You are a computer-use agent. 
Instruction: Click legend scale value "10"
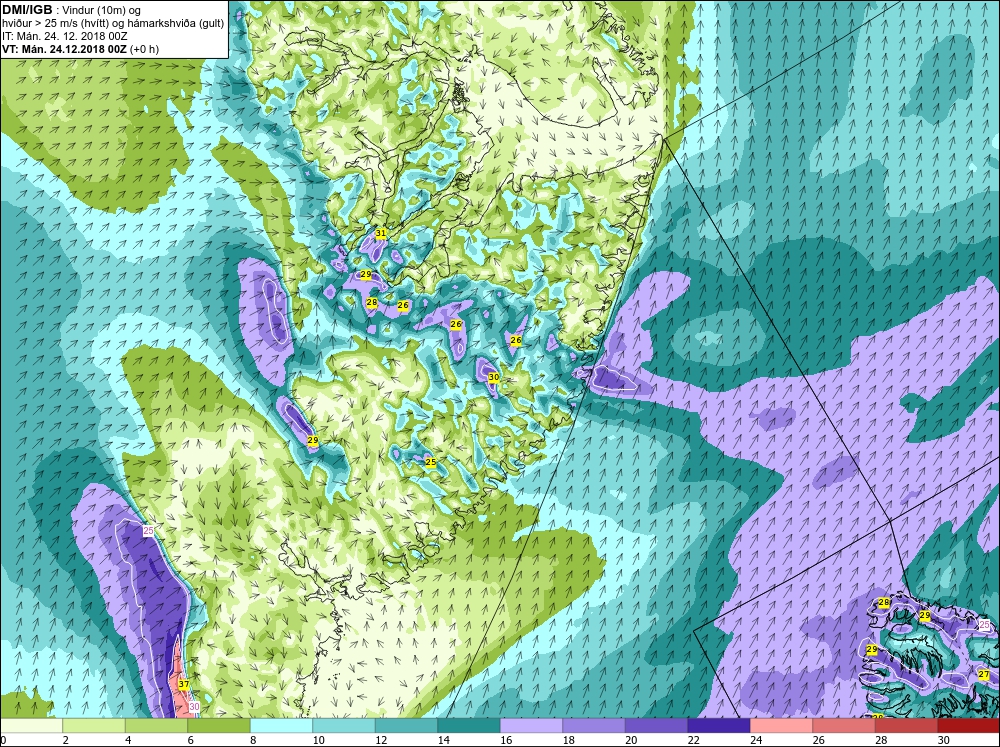click(x=319, y=740)
